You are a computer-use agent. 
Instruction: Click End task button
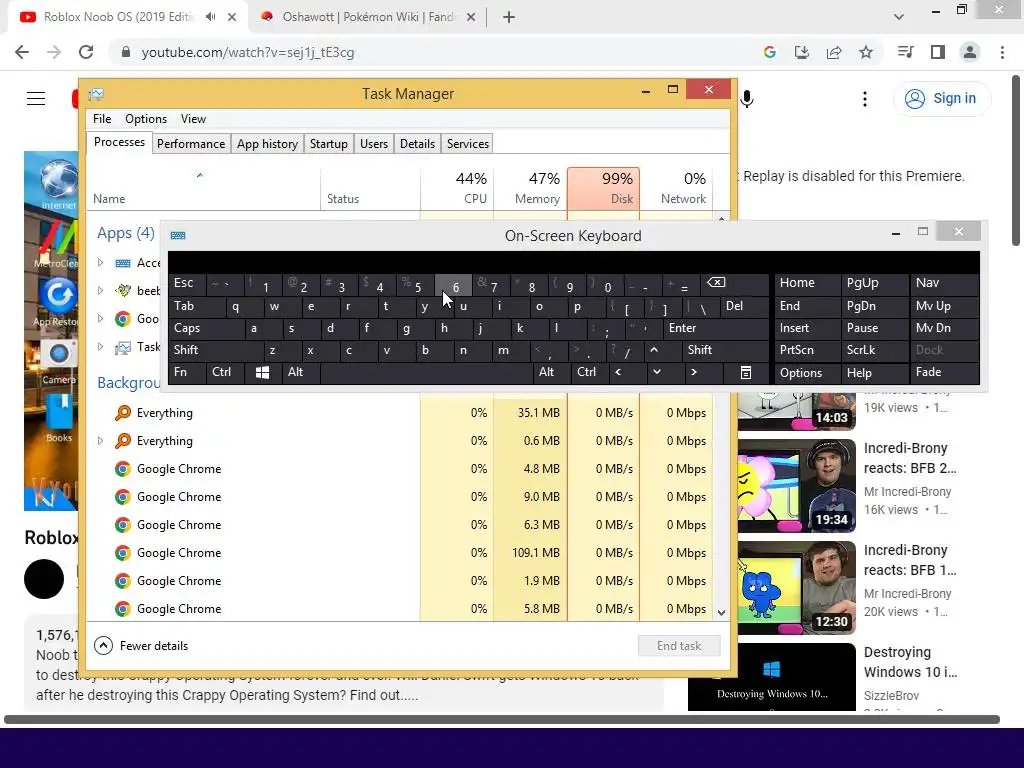679,646
